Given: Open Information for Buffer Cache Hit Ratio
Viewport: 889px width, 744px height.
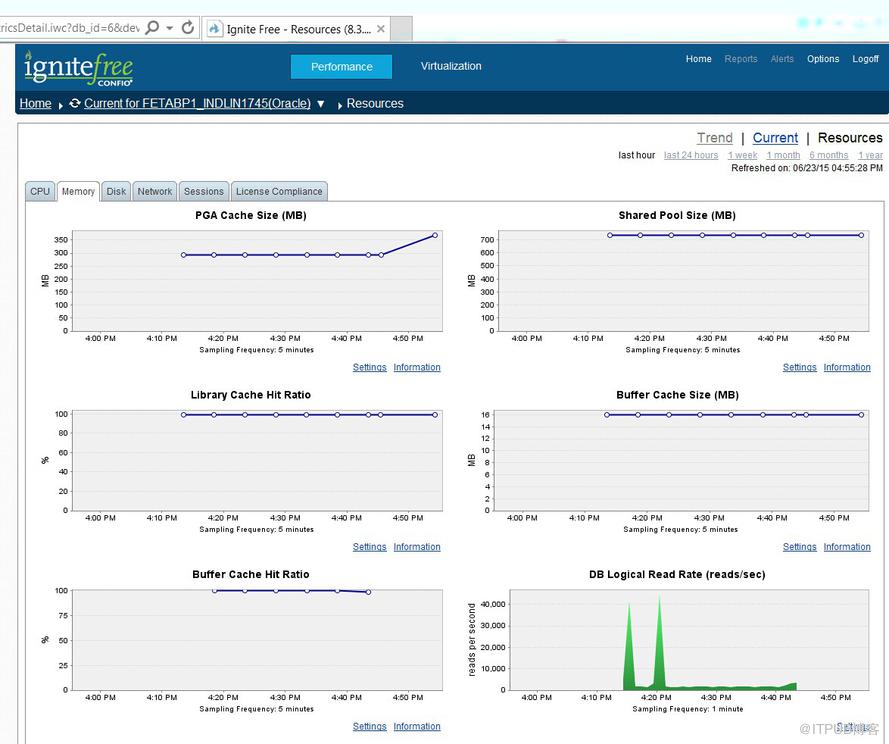Looking at the screenshot, I should (x=417, y=726).
